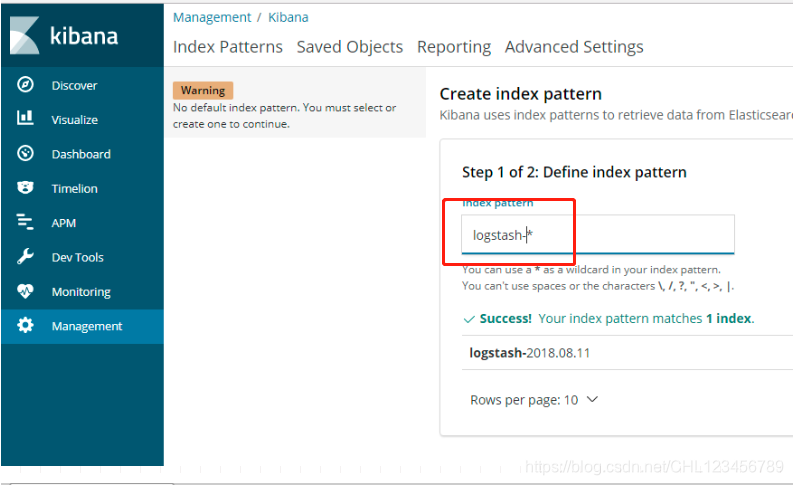Open Monitoring in the sidebar
793x485 pixels.
[81, 292]
